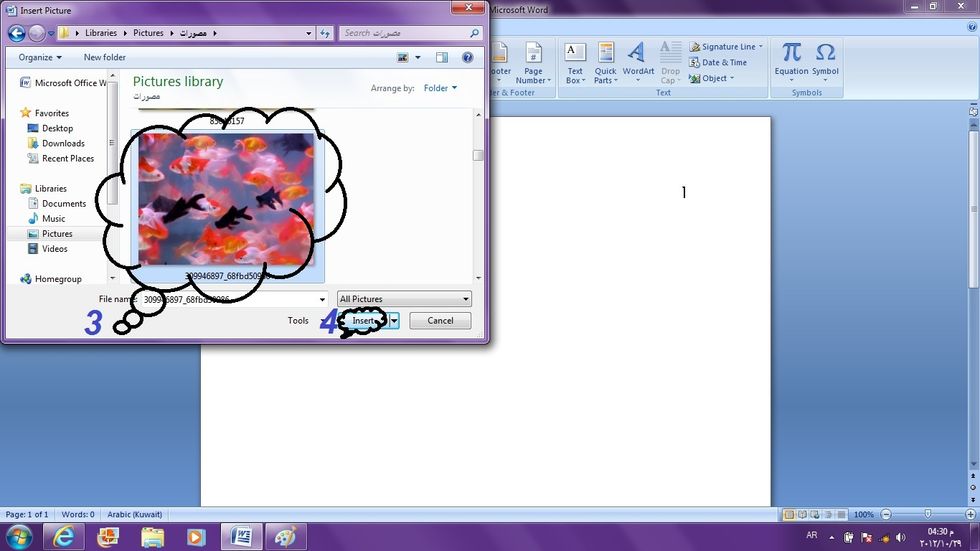Select Downloads in the Favorites list
Viewport: 980px width, 551px height.
point(63,143)
